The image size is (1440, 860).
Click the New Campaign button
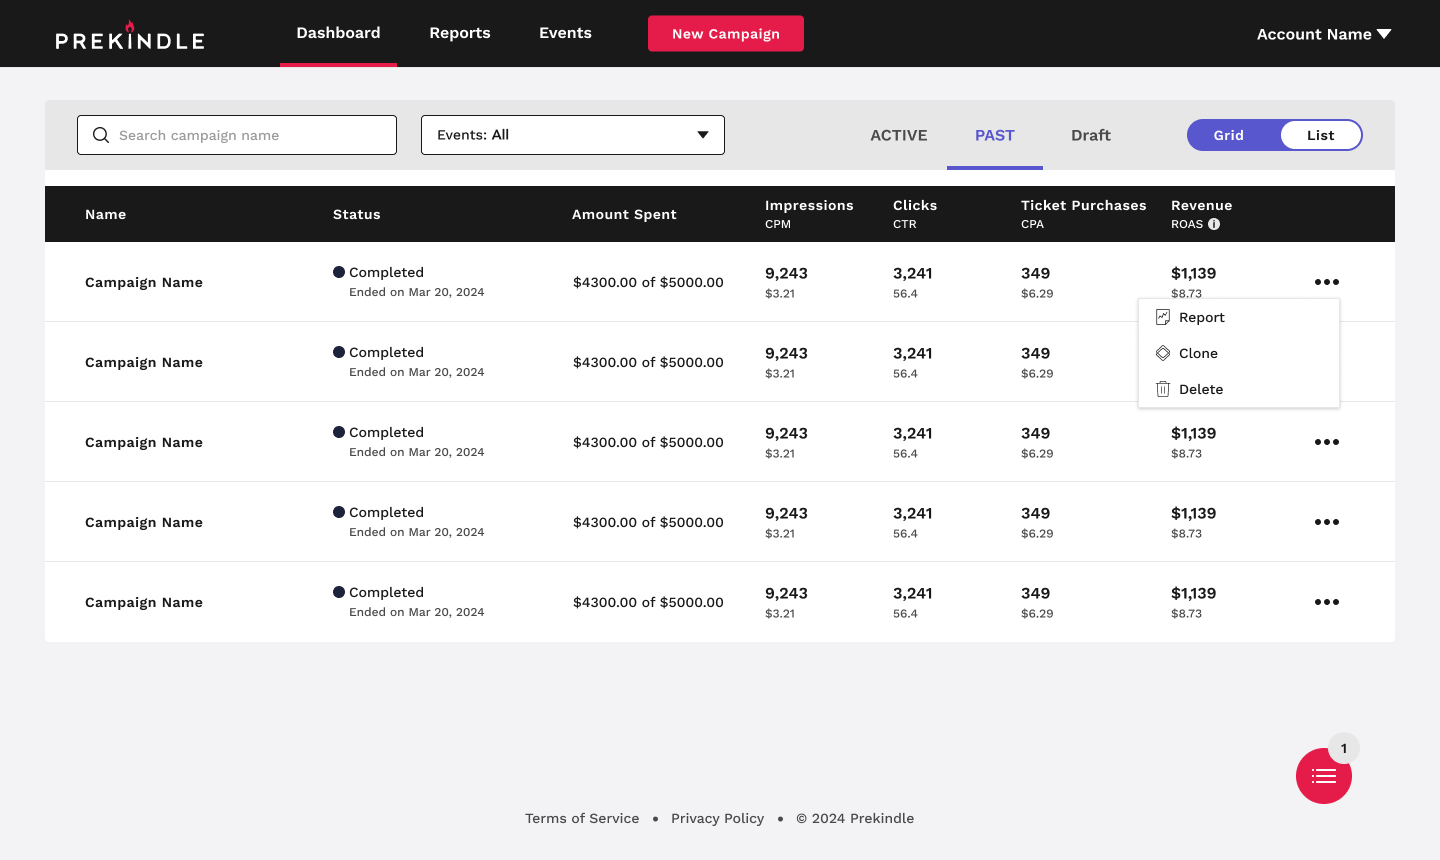pyautogui.click(x=725, y=33)
